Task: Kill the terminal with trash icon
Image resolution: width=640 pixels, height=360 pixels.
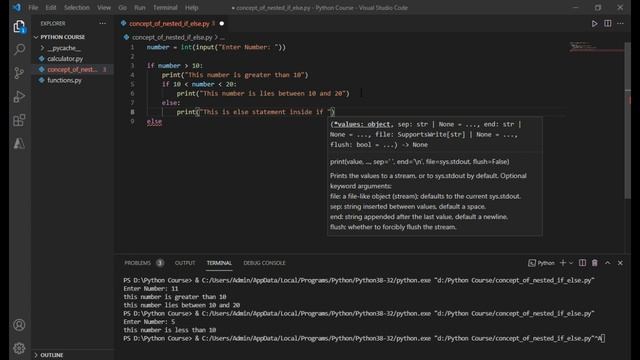Action: (595, 263)
